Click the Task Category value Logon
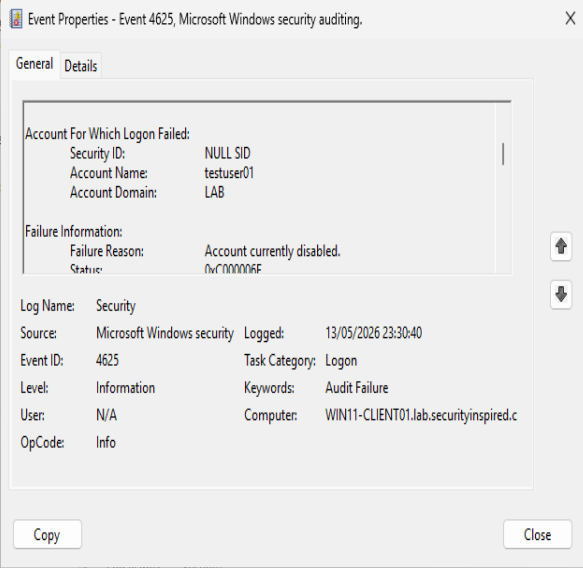583x568 pixels. [341, 361]
